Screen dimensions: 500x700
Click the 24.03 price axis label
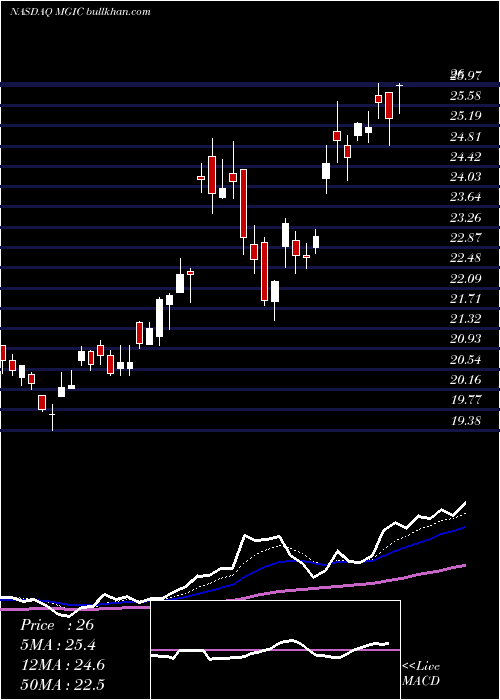click(466, 177)
